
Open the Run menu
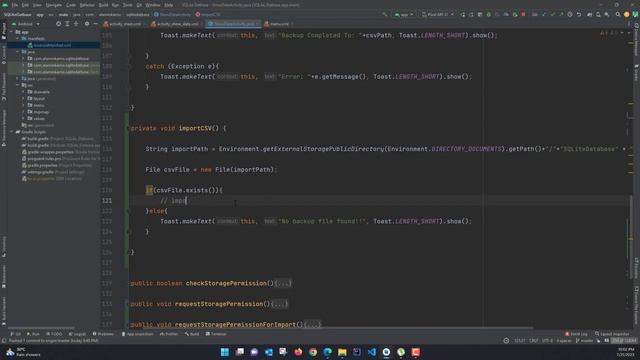tap(115, 5)
